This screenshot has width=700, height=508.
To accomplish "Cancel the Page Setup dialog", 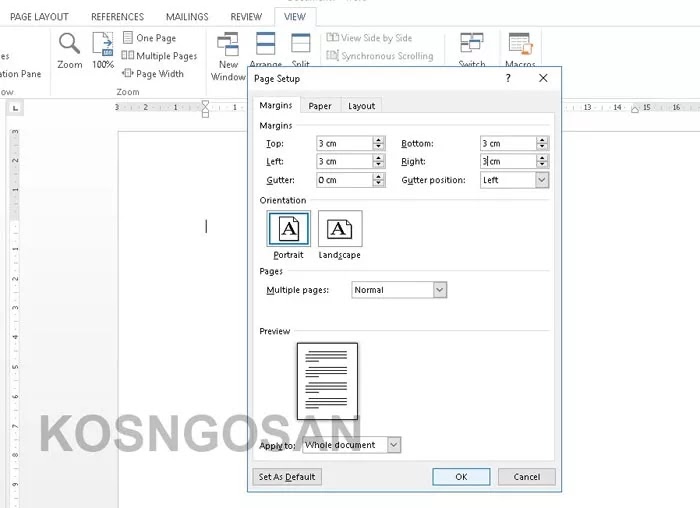I will (x=527, y=477).
